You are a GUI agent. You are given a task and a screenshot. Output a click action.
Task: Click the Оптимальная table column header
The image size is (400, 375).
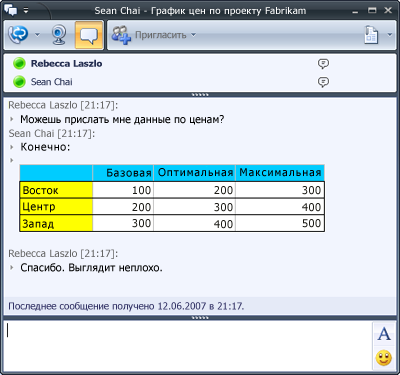pyautogui.click(x=195, y=173)
